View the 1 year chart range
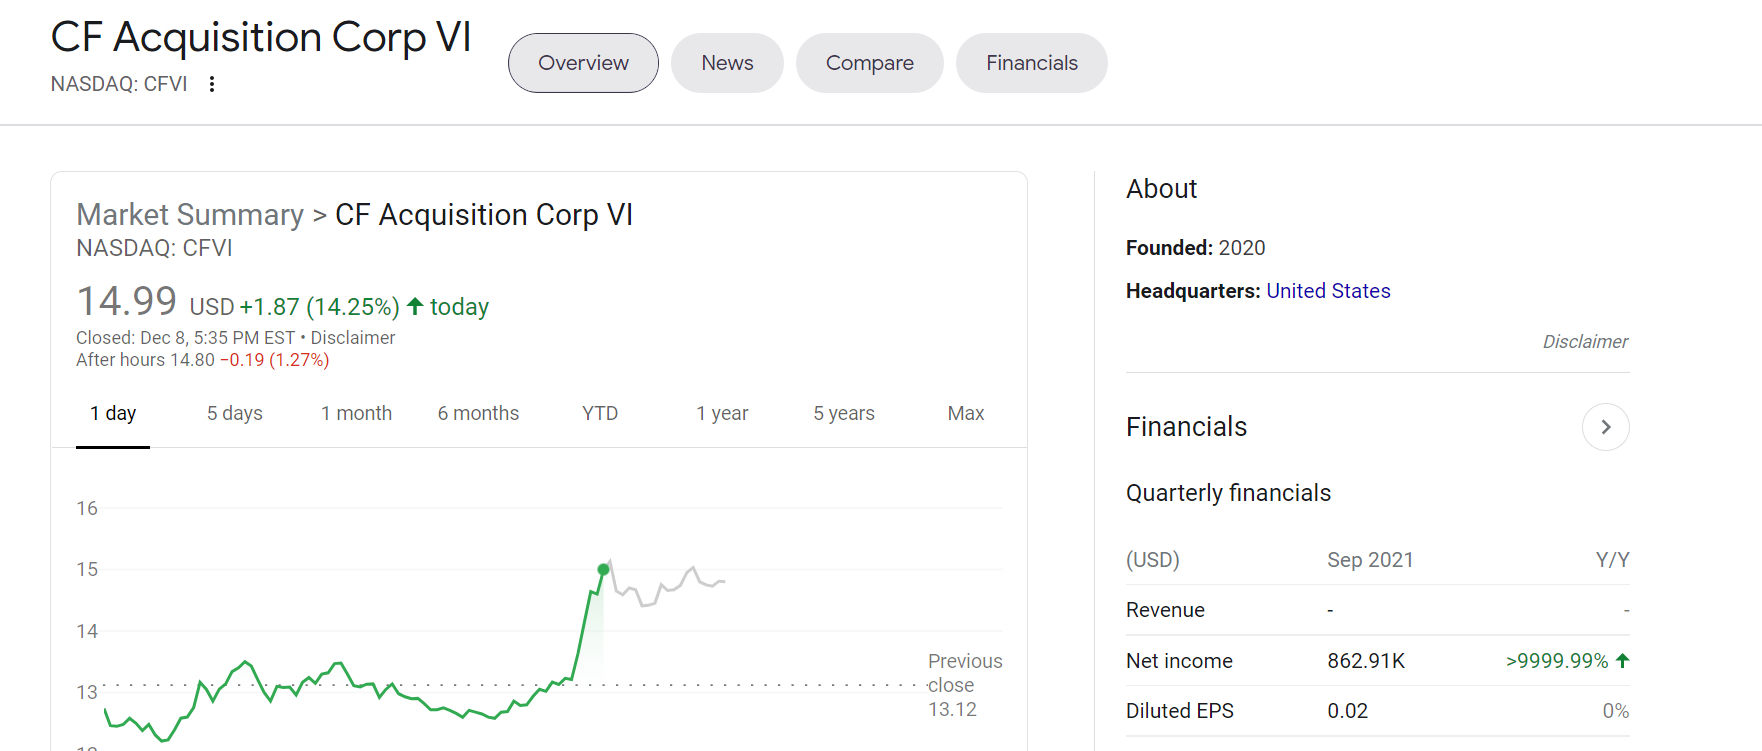 [722, 413]
